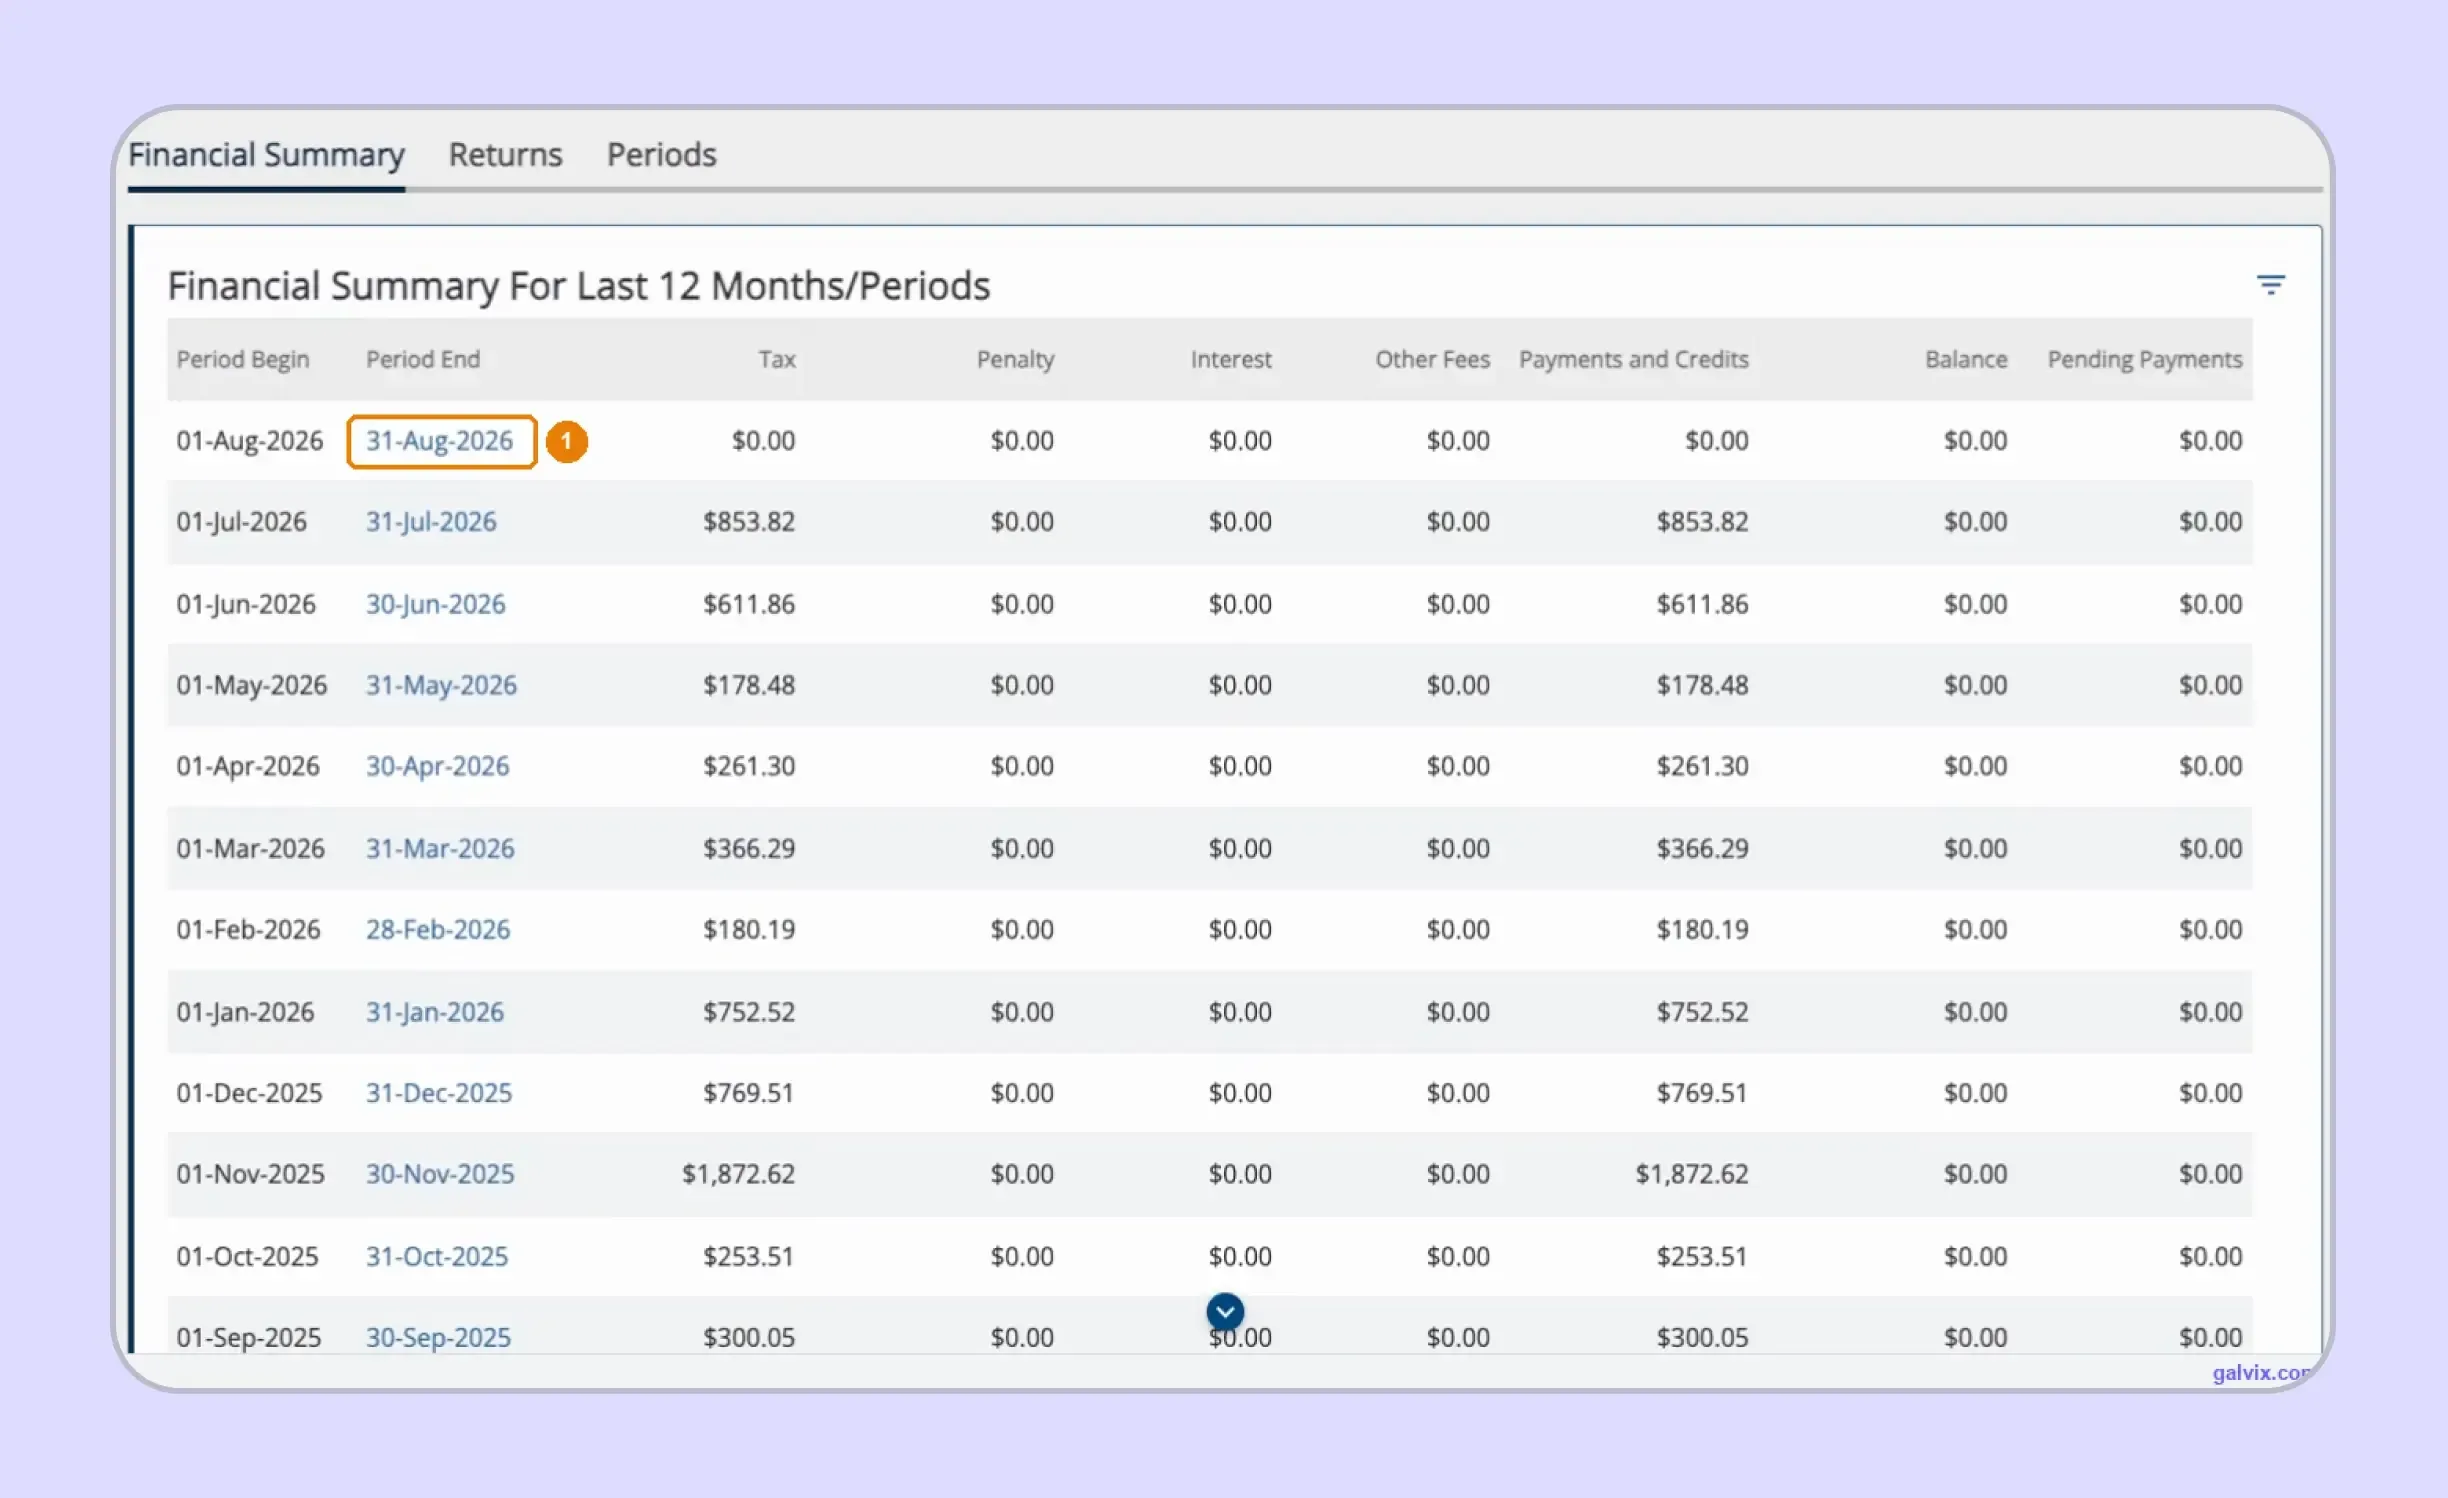
Task: Select the $611.86 payments cell for June
Action: (x=1702, y=604)
